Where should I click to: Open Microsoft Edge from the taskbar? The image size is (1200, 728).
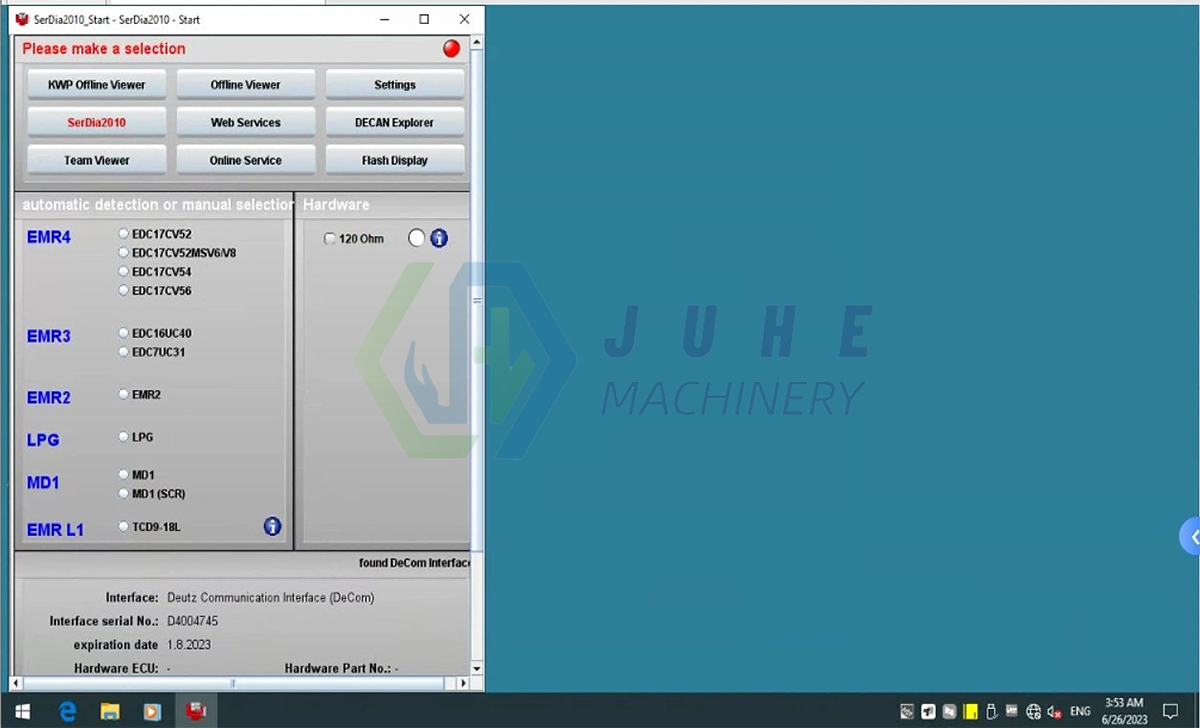click(x=66, y=711)
